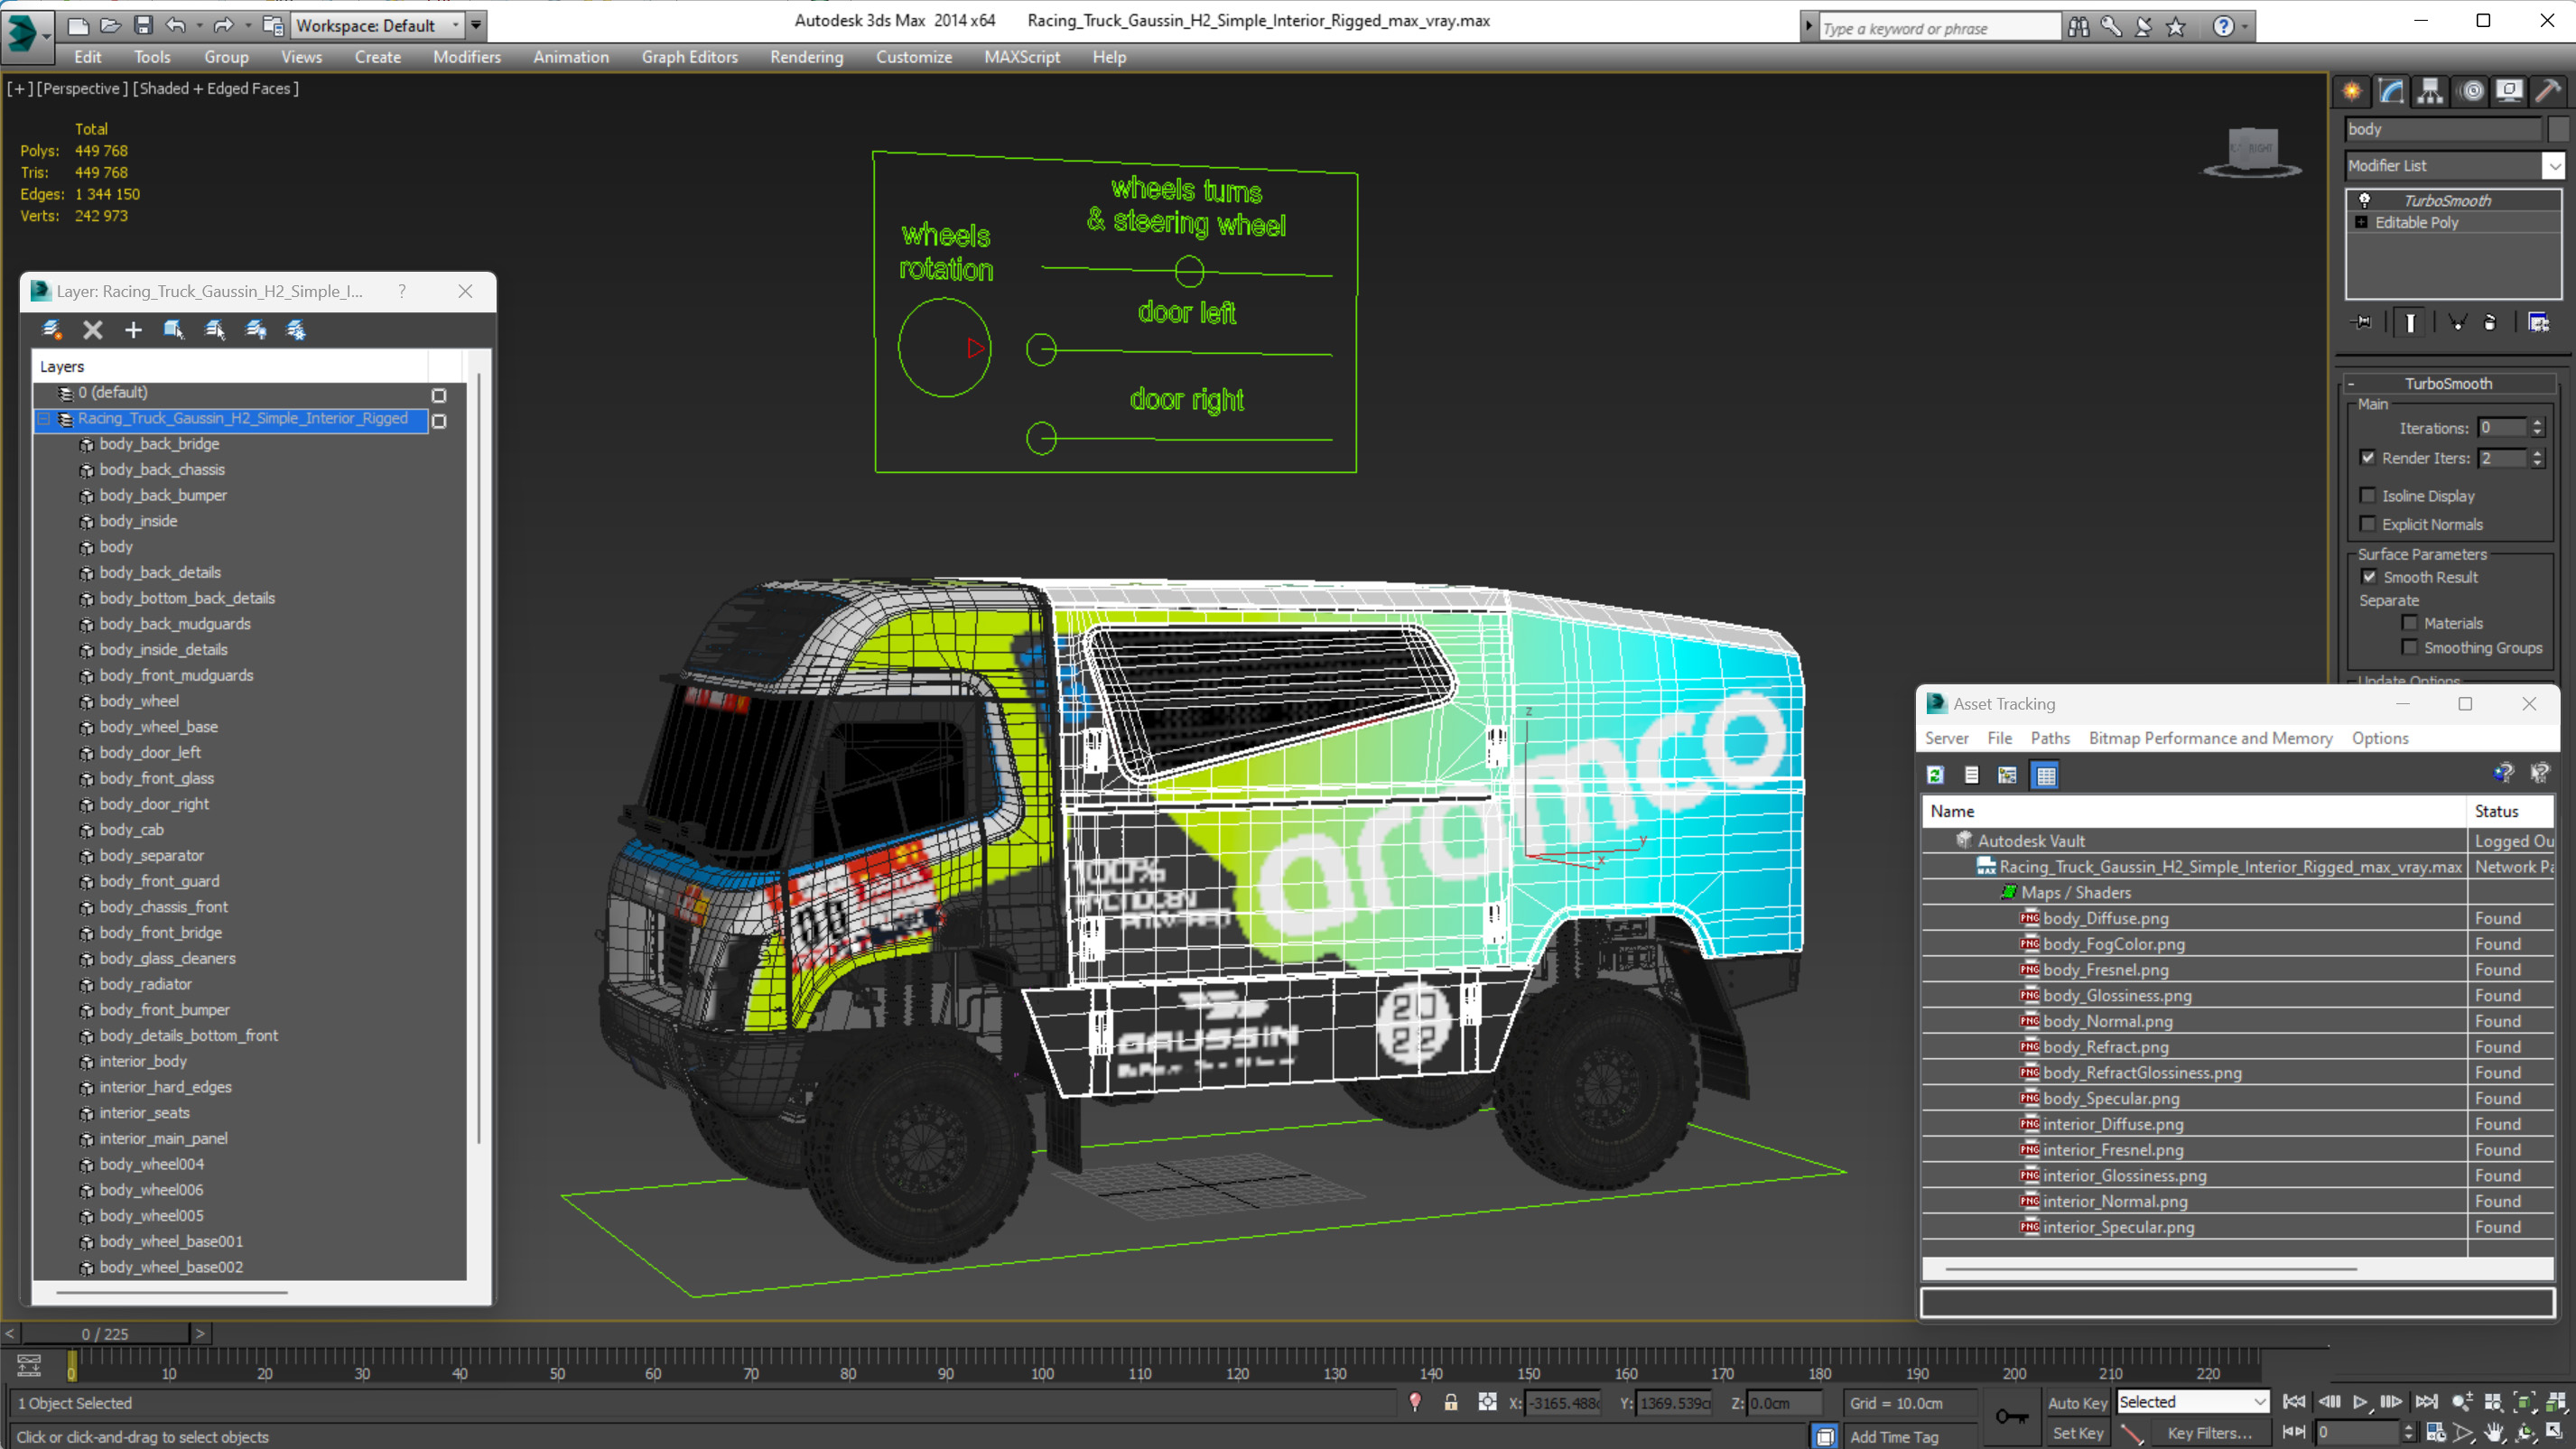Open Paths menu in Asset Tracking
This screenshot has width=2576, height=1449.
pos(2050,738)
